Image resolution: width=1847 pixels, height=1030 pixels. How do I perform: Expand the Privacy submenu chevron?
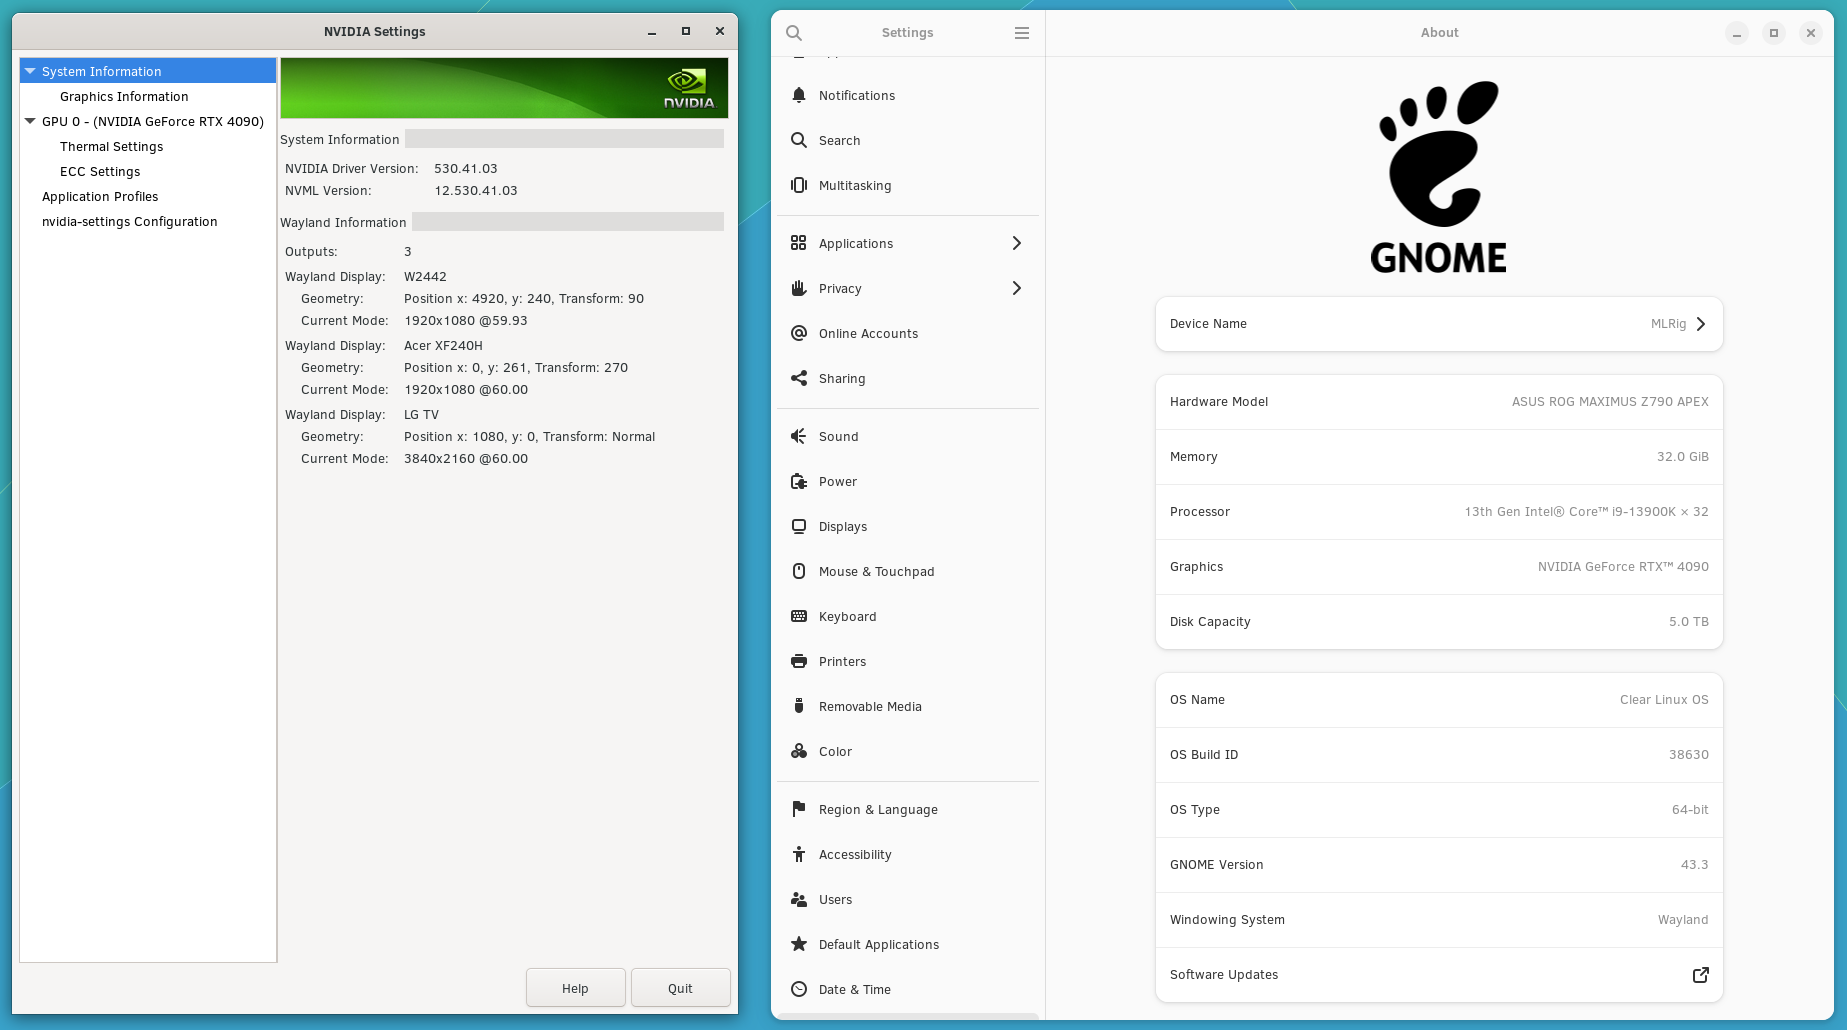(1017, 288)
